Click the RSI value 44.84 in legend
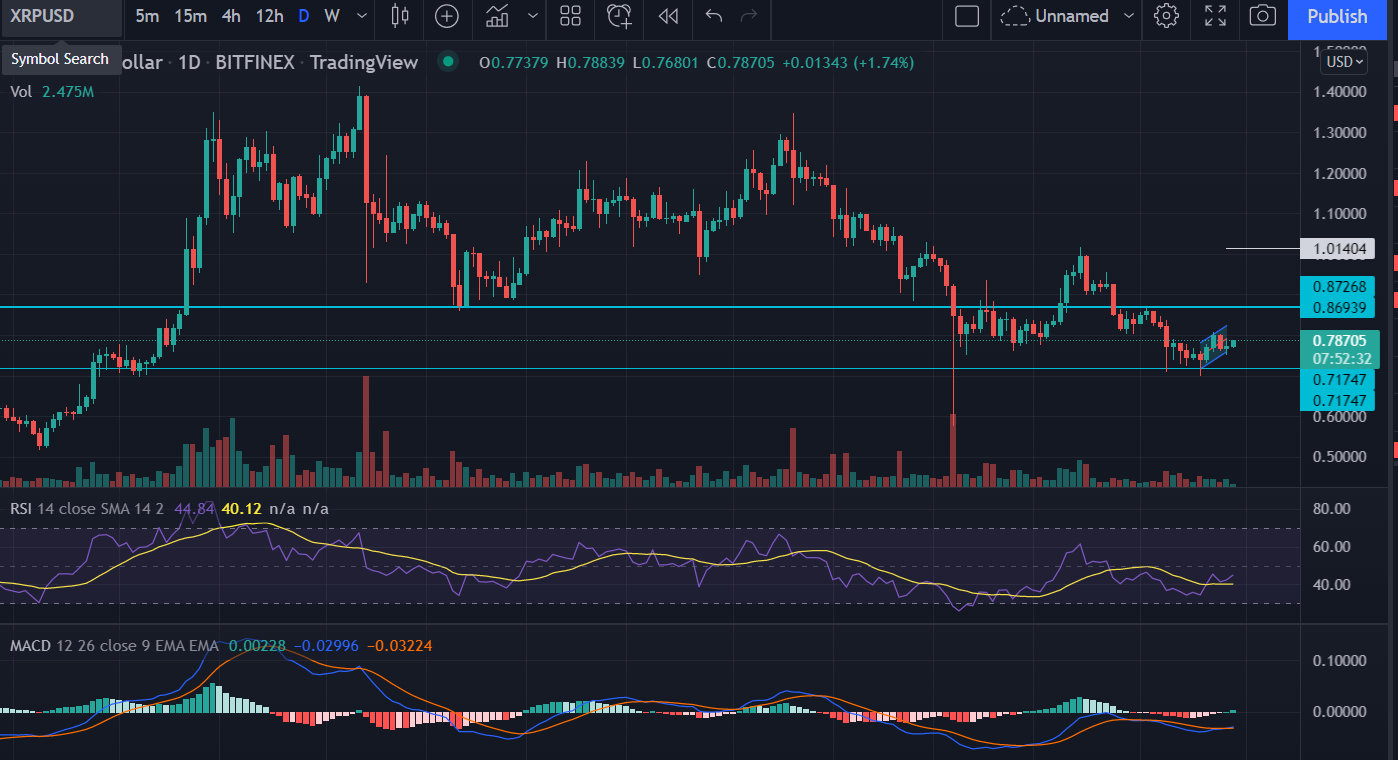This screenshot has width=1398, height=760. pyautogui.click(x=194, y=508)
